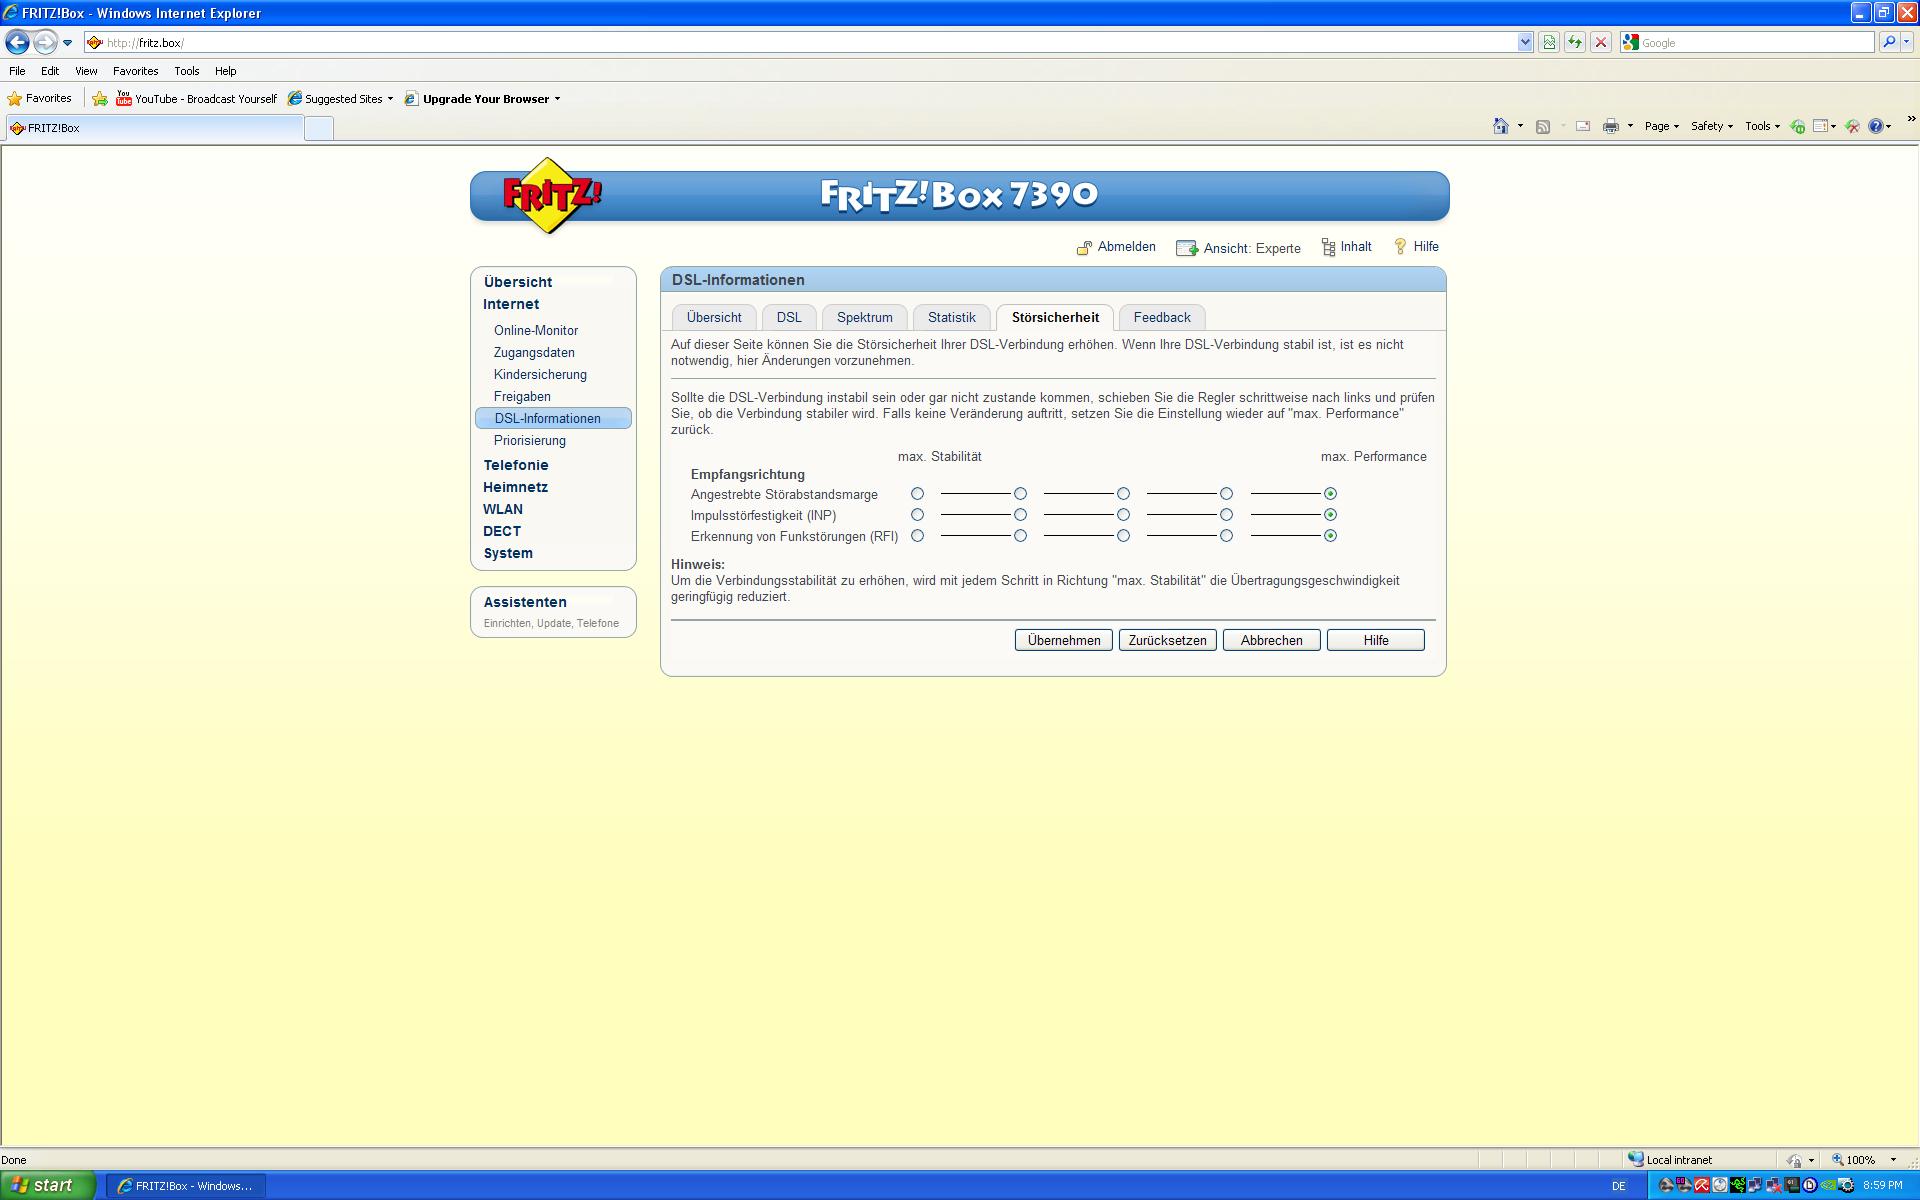
Task: Click the browser Back arrow button
Action: tap(17, 42)
